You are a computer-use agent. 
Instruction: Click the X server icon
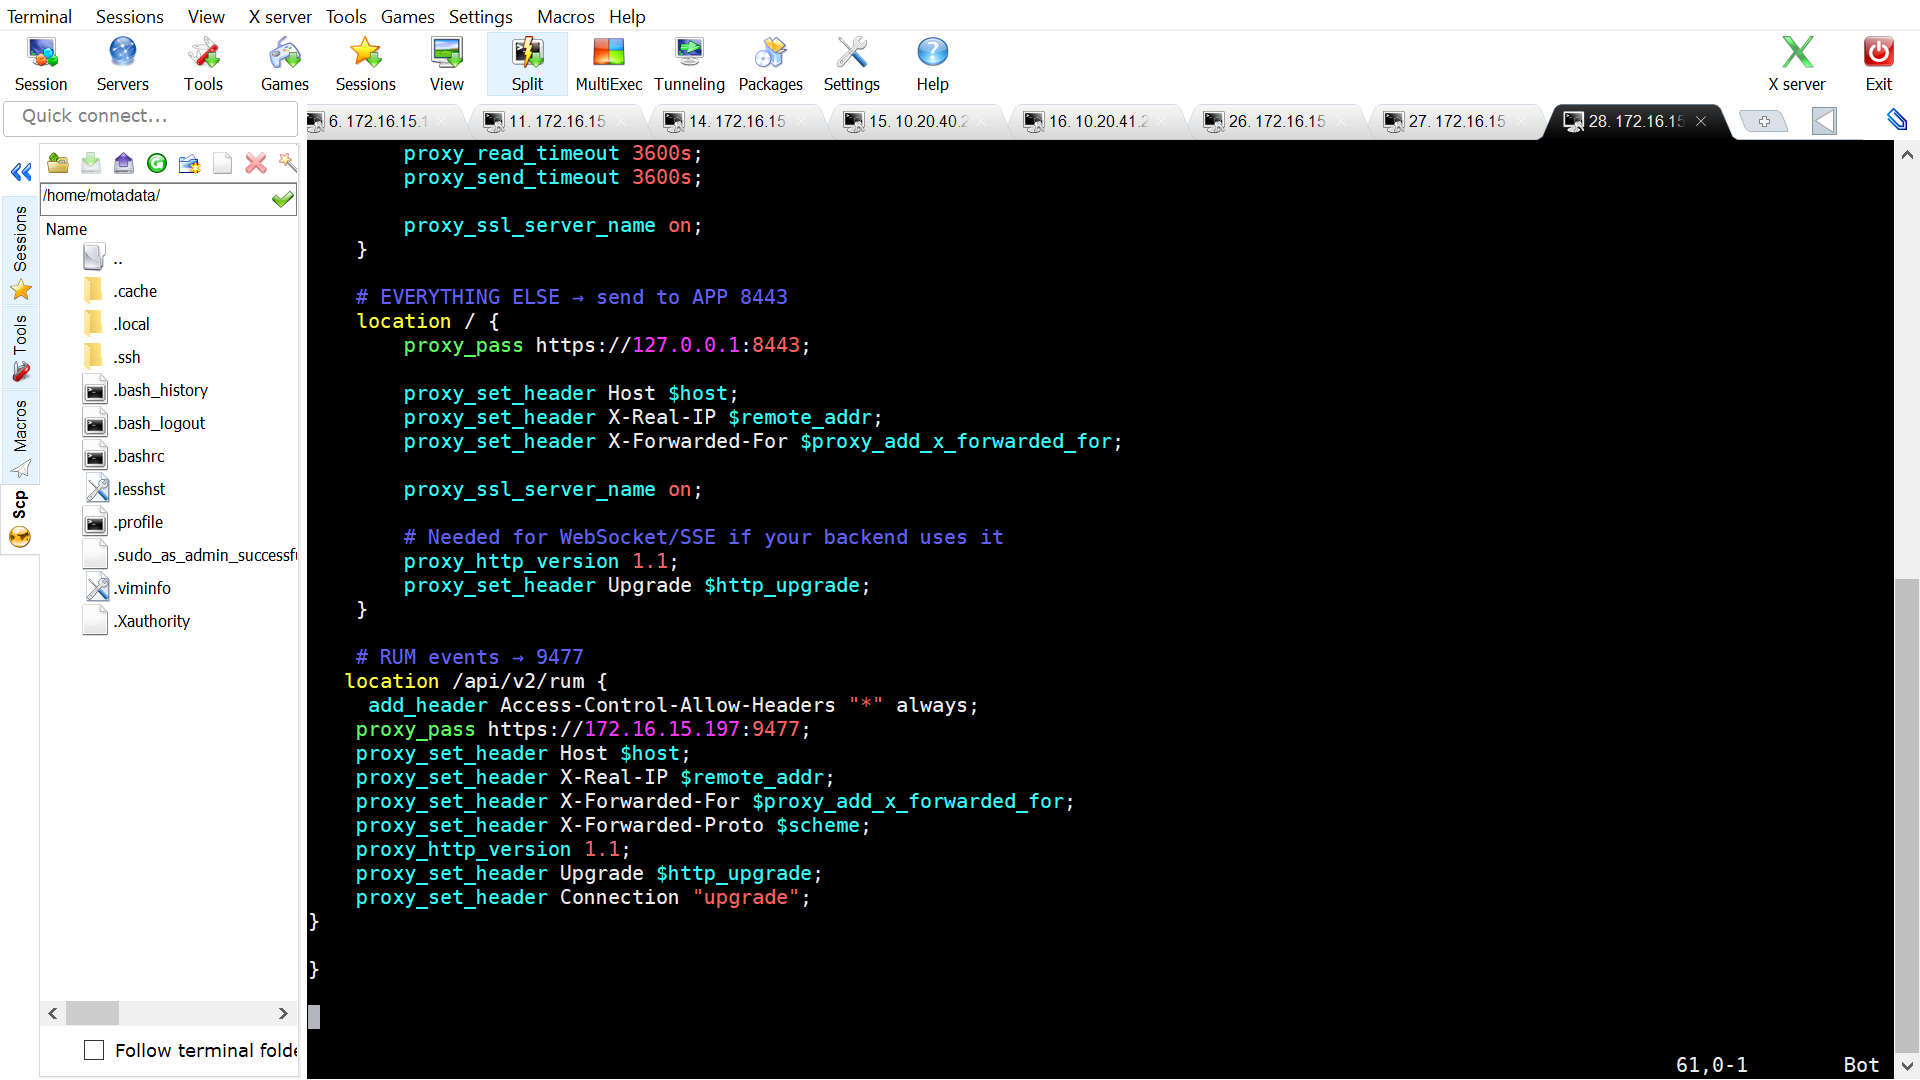pos(1796,64)
